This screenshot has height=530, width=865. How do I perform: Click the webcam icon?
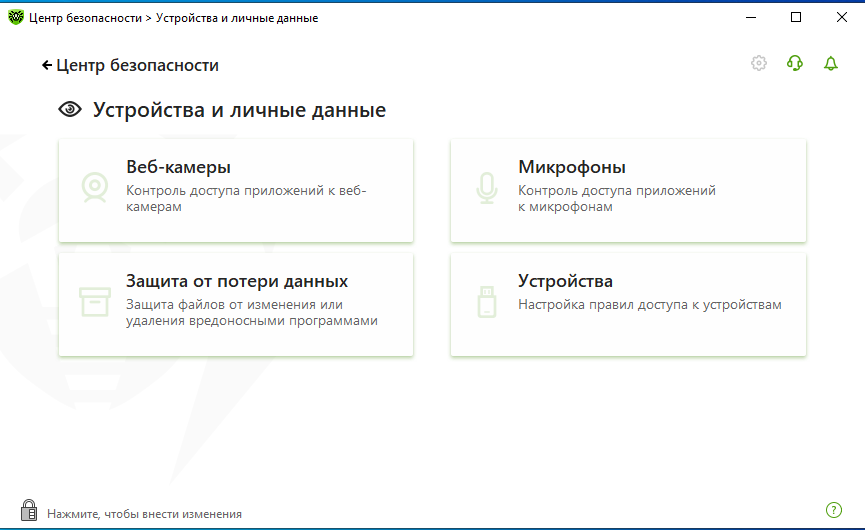[x=95, y=188]
